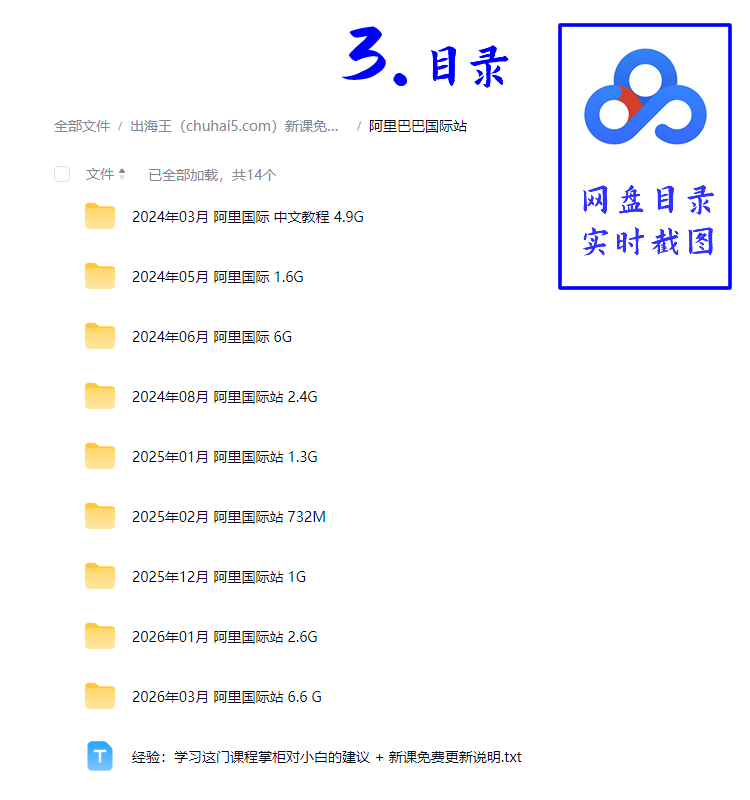Open 2025年12月 阿里国际站 1G folder name
750x800 pixels.
[x=218, y=576]
